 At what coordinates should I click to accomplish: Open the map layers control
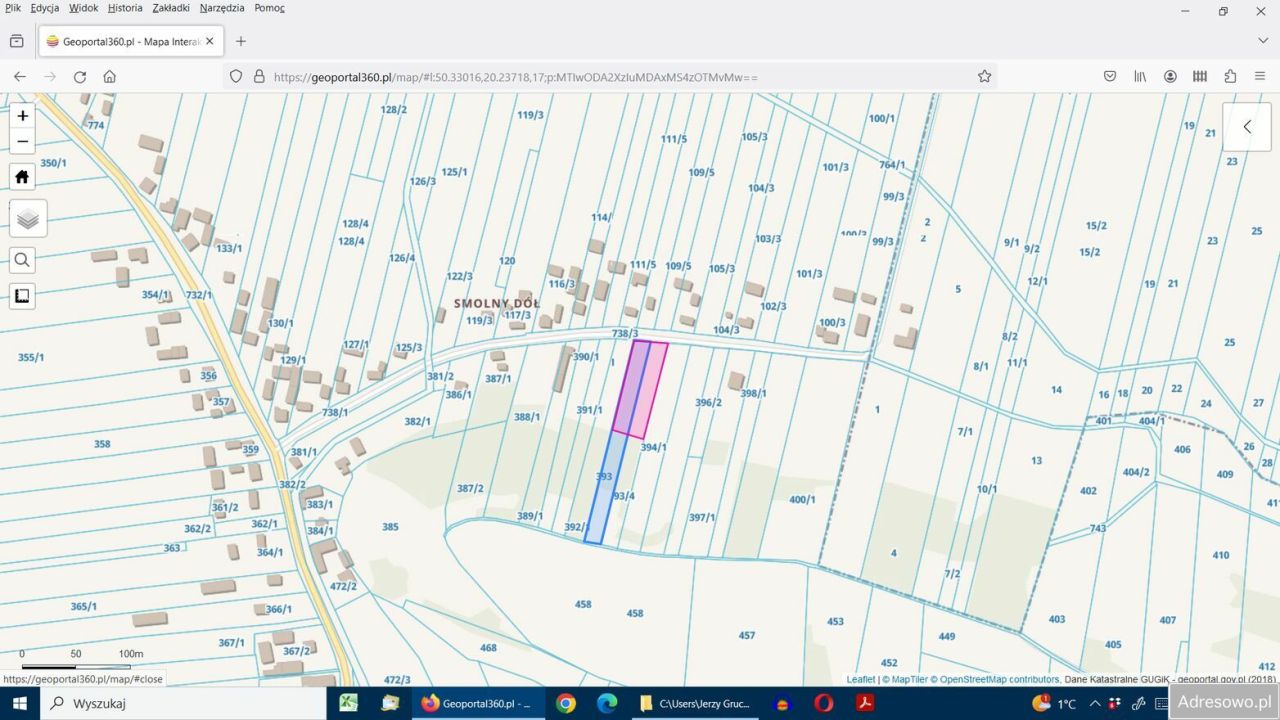click(x=27, y=219)
